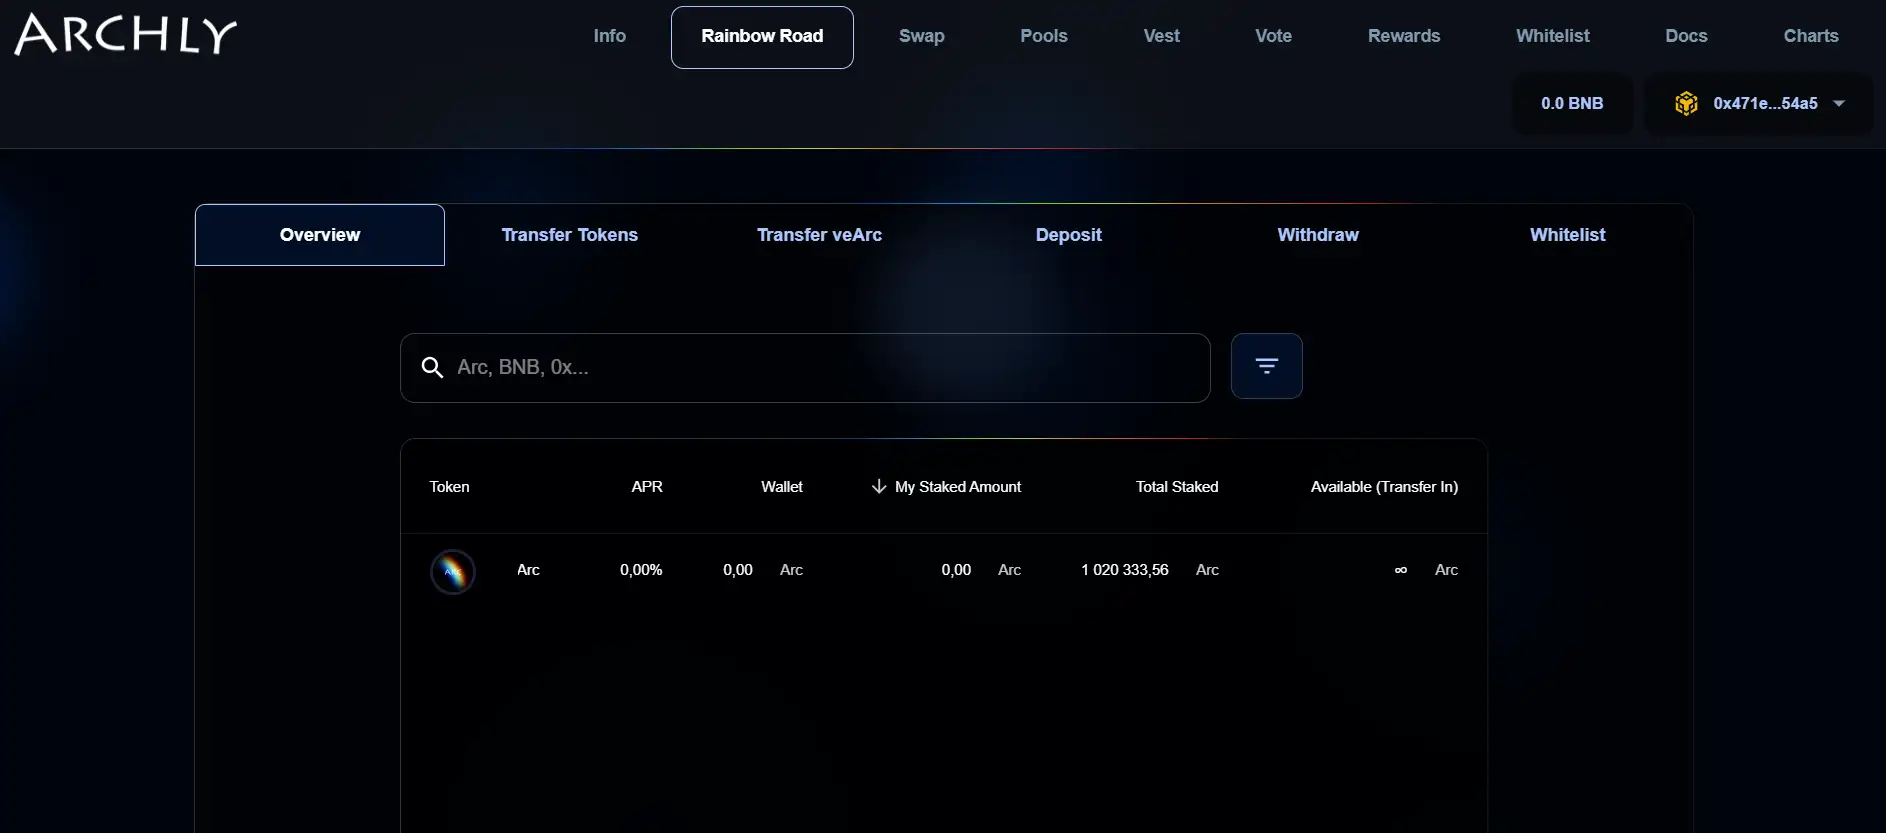This screenshot has height=833, width=1886.
Task: Open the filter options icon button
Action: pos(1266,366)
